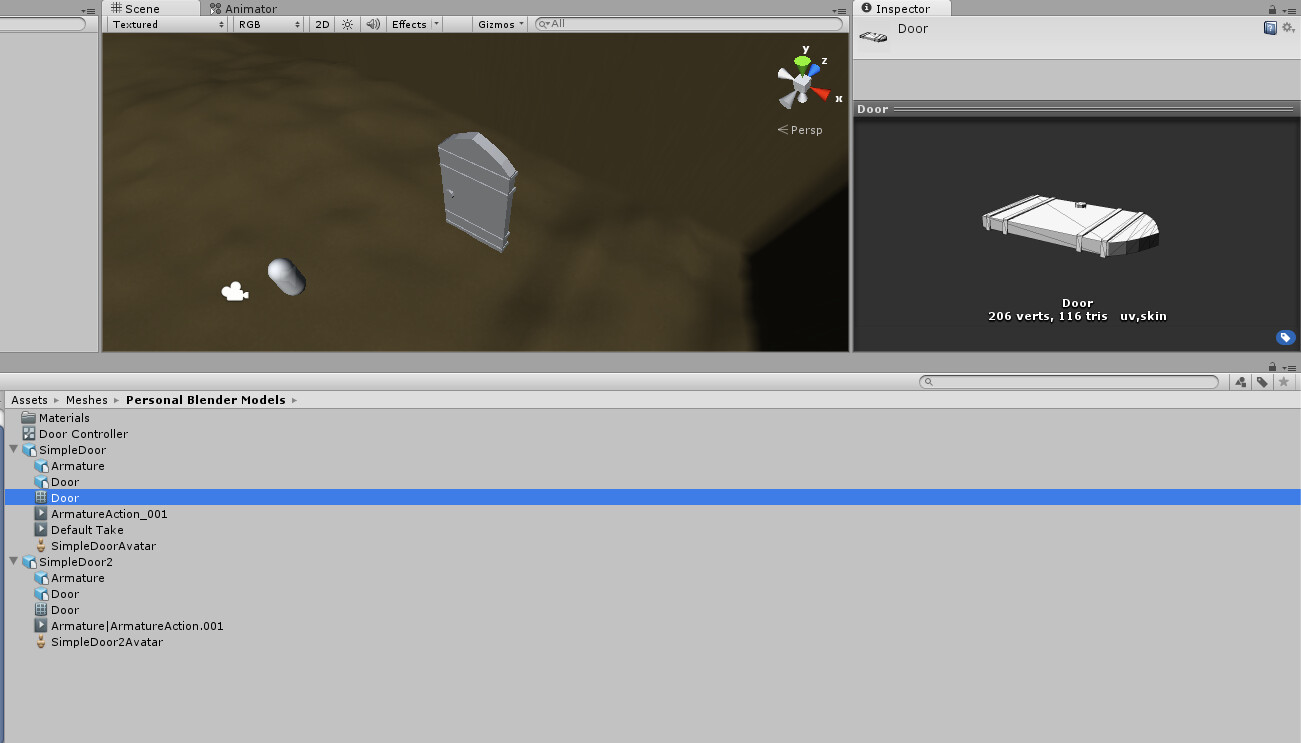Click the favorites star icon in the Project browser
Screen dimensions: 1301x743
[1281, 381]
